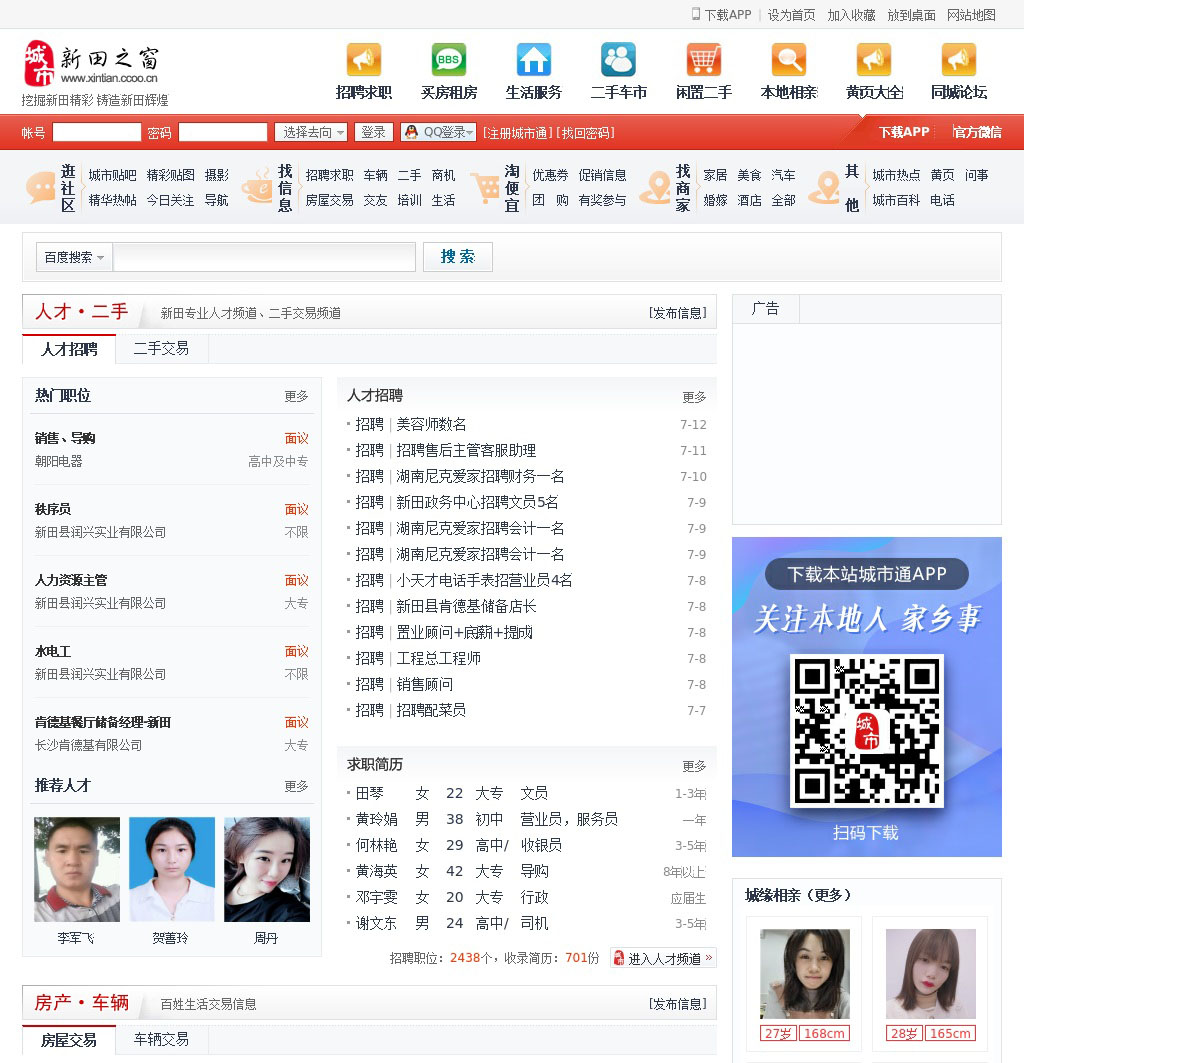Image resolution: width=1200 pixels, height=1063 pixels.
Task: Switch to the 二手交易 tab
Action: pyautogui.click(x=161, y=348)
